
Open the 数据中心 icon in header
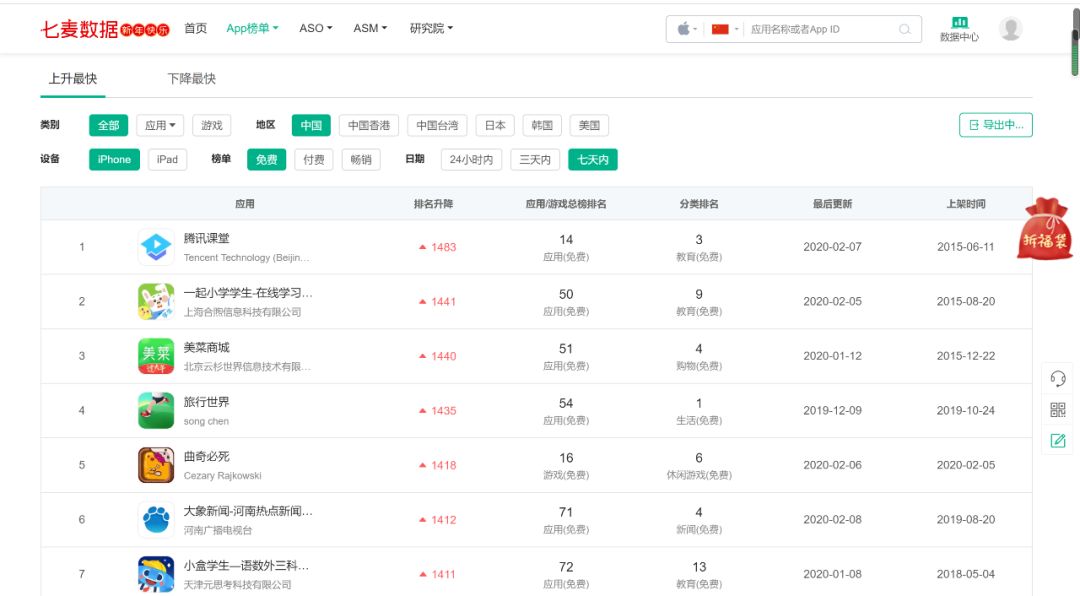[959, 29]
